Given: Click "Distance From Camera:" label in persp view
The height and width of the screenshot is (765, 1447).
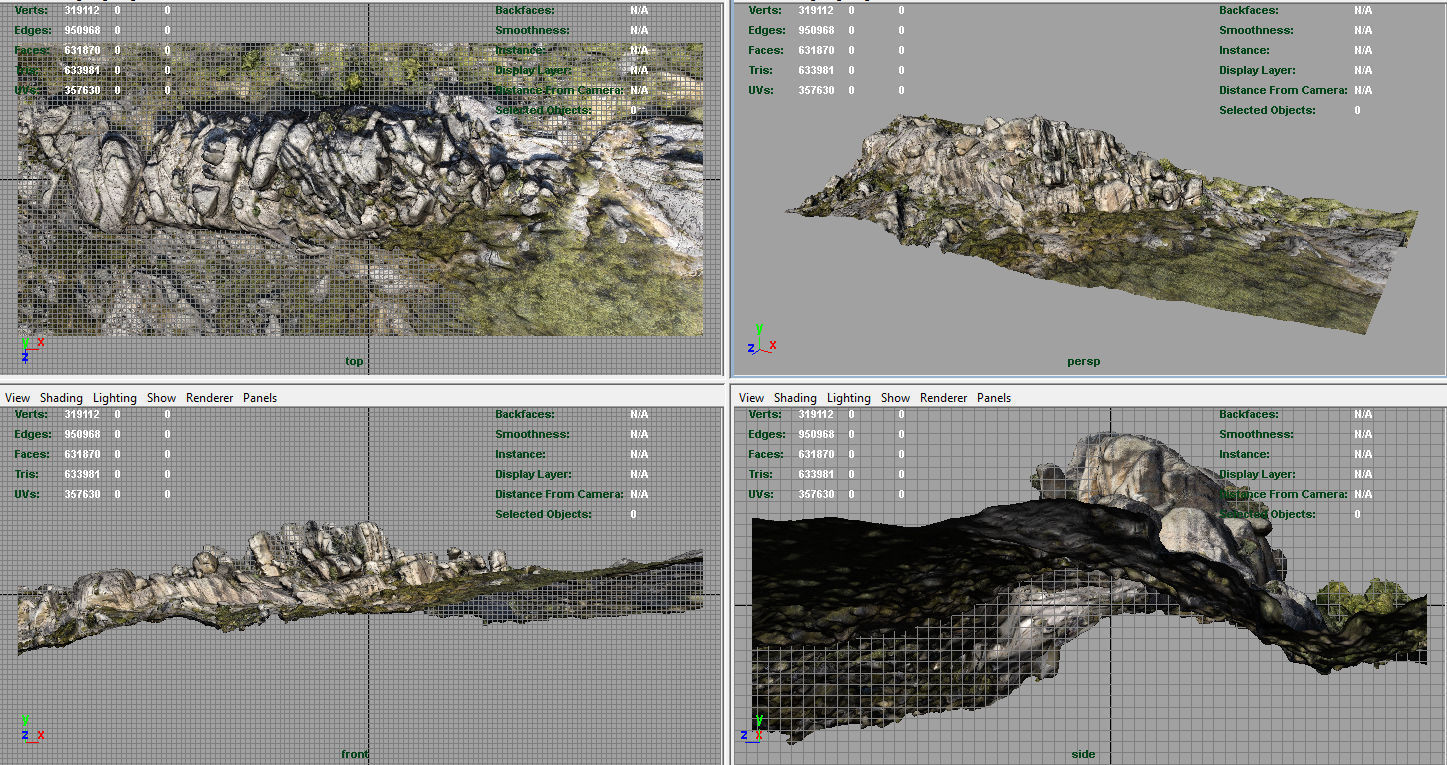Looking at the screenshot, I should pyautogui.click(x=1283, y=90).
